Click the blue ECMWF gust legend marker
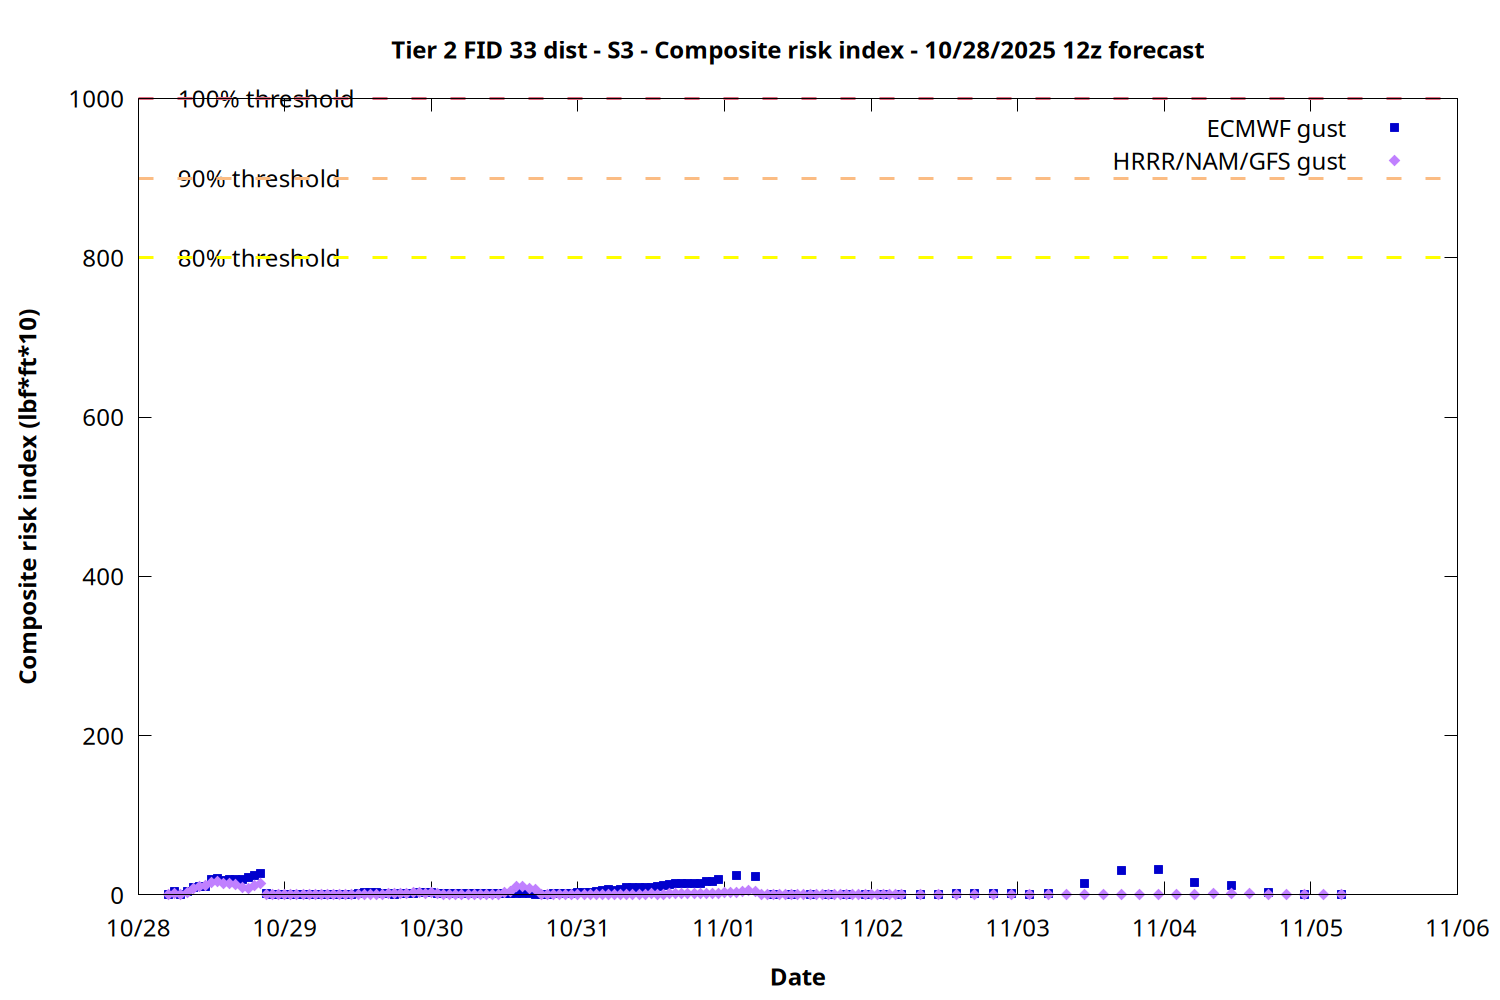Viewport: 1500px width, 1000px height. pos(1394,128)
